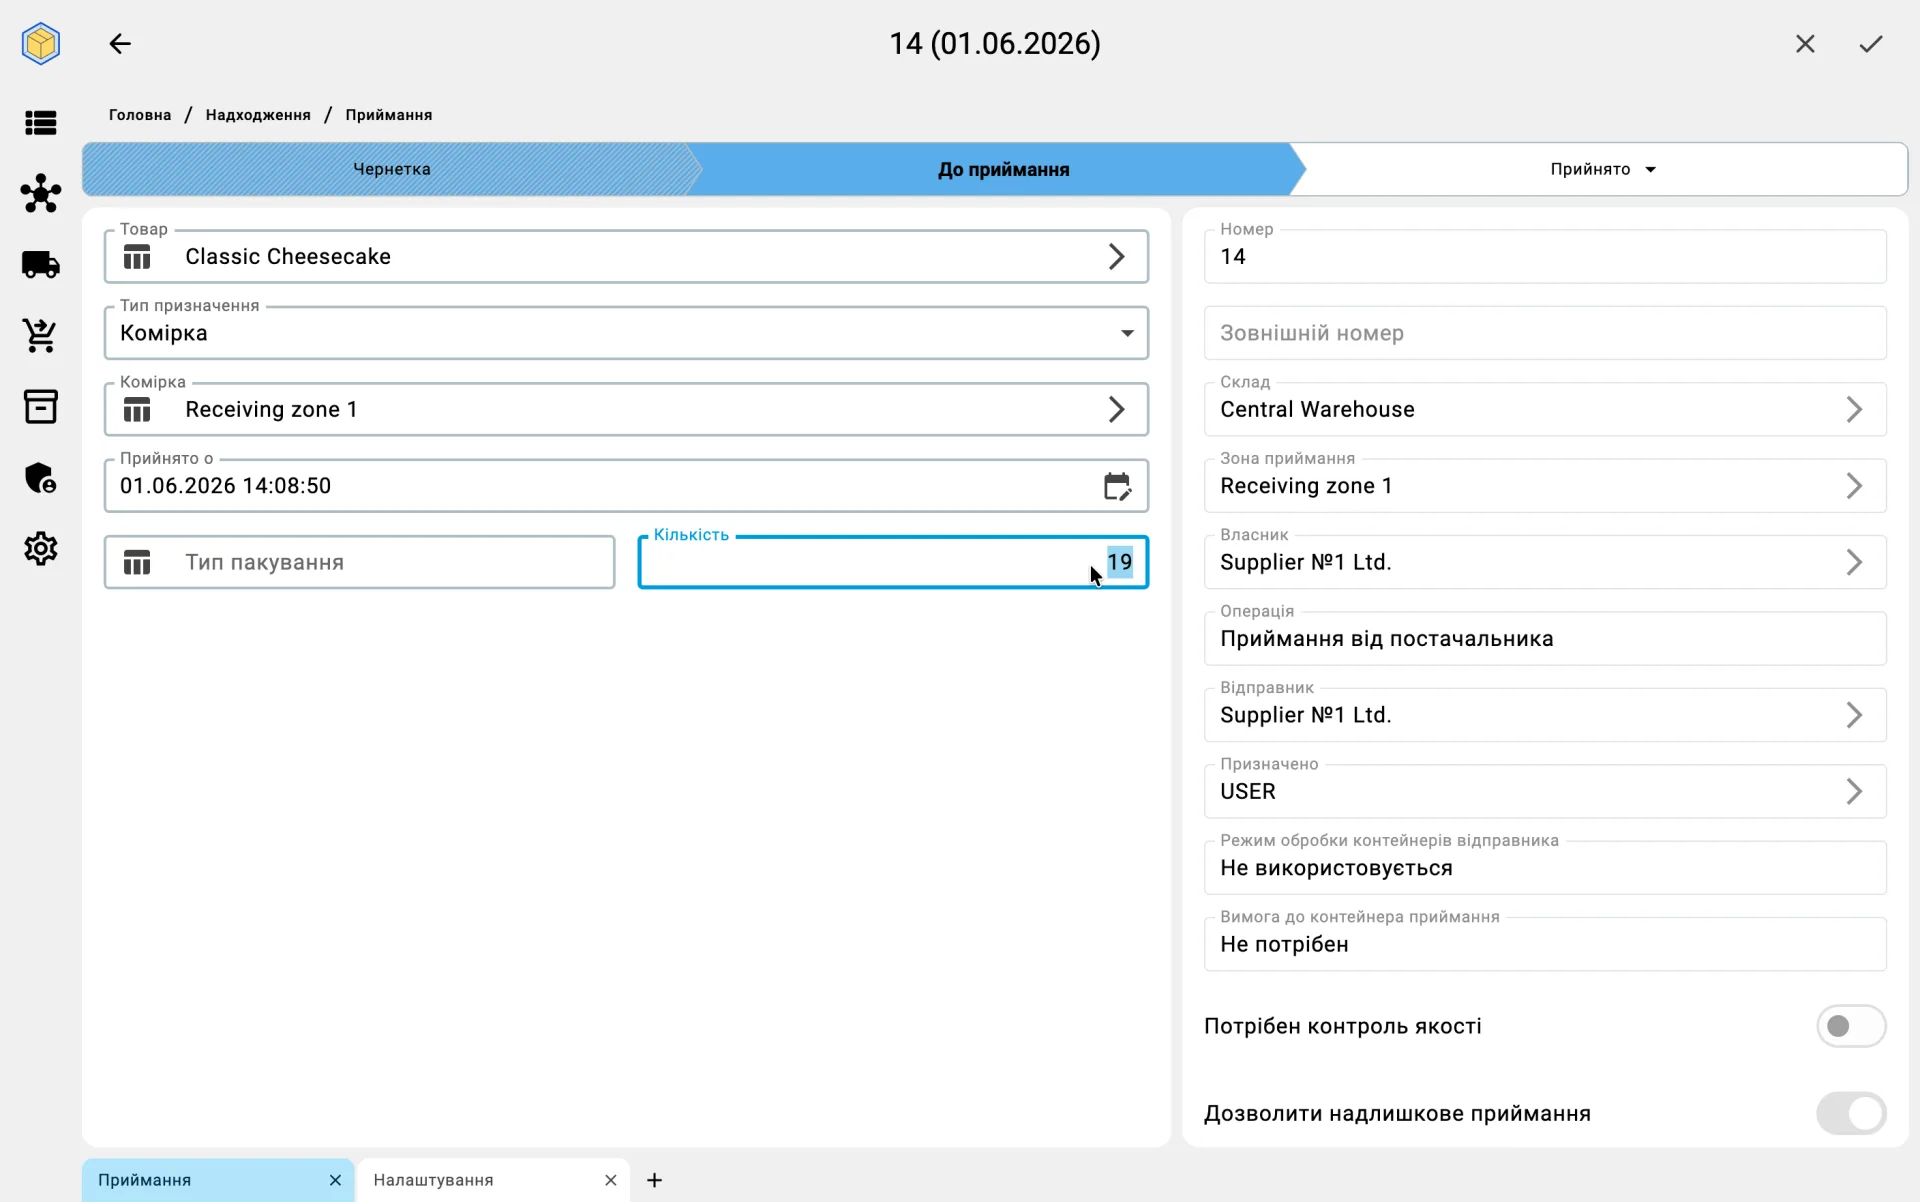Image resolution: width=1920 pixels, height=1202 pixels.
Task: Open the delivery truck sidebar icon
Action: click(41, 265)
